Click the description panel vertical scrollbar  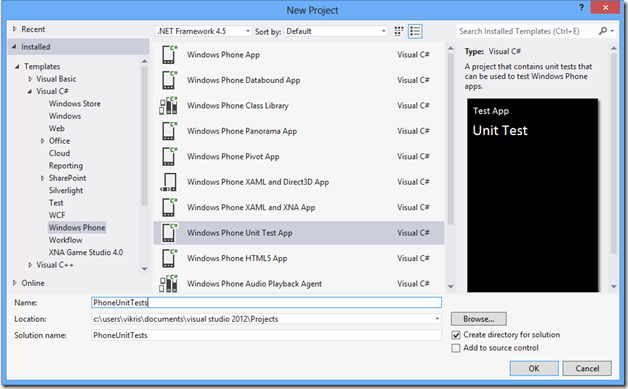614,152
